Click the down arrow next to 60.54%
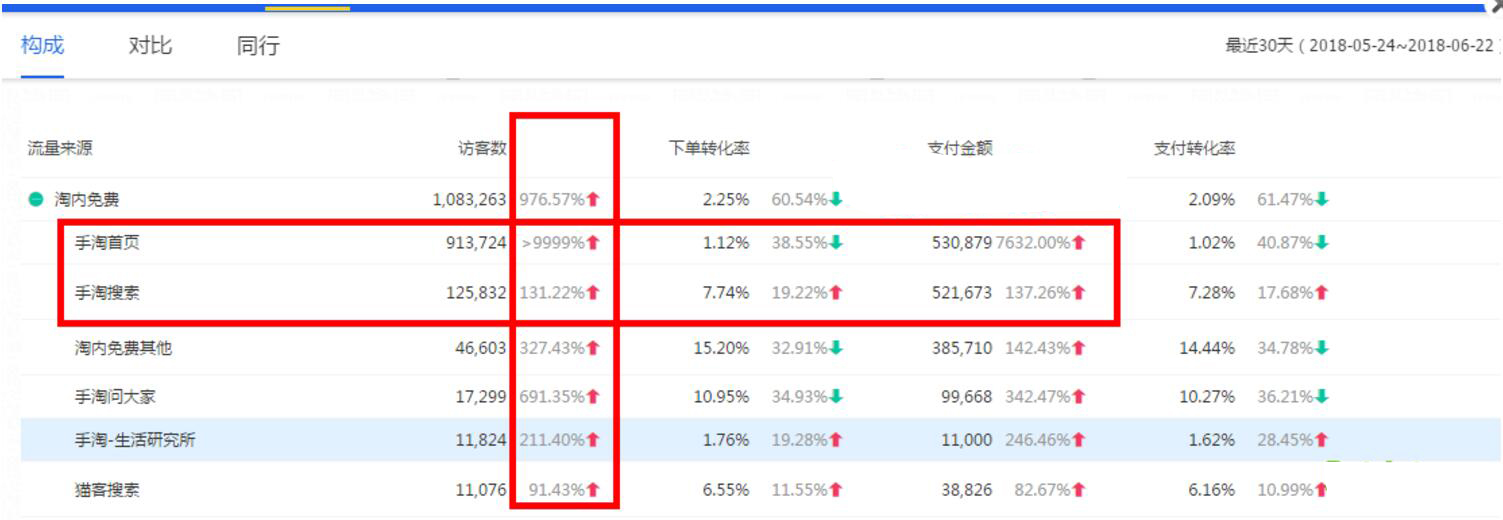The height and width of the screenshot is (520, 1503). tap(836, 200)
